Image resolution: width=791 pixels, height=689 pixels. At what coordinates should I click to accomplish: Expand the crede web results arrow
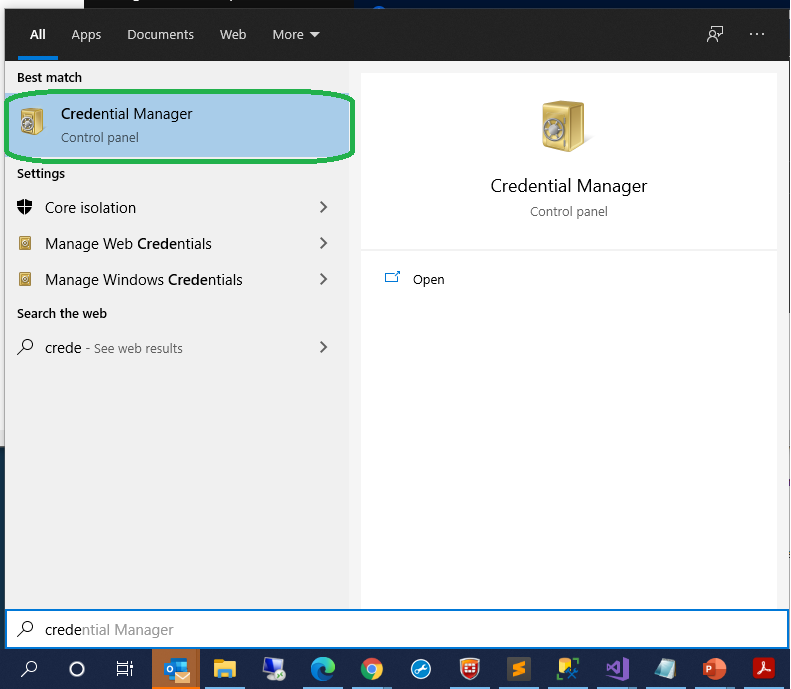323,348
